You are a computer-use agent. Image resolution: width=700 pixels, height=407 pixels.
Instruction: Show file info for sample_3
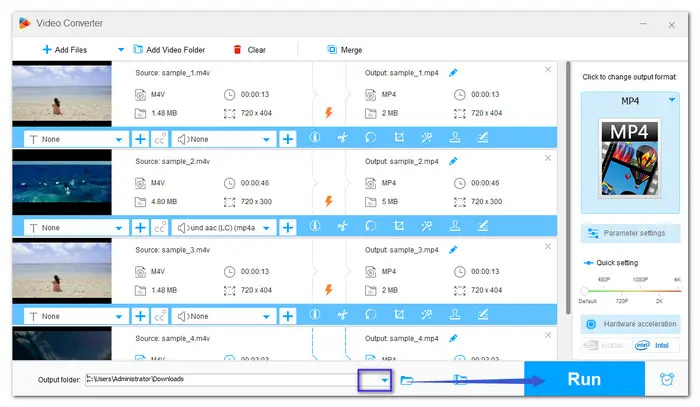315,314
